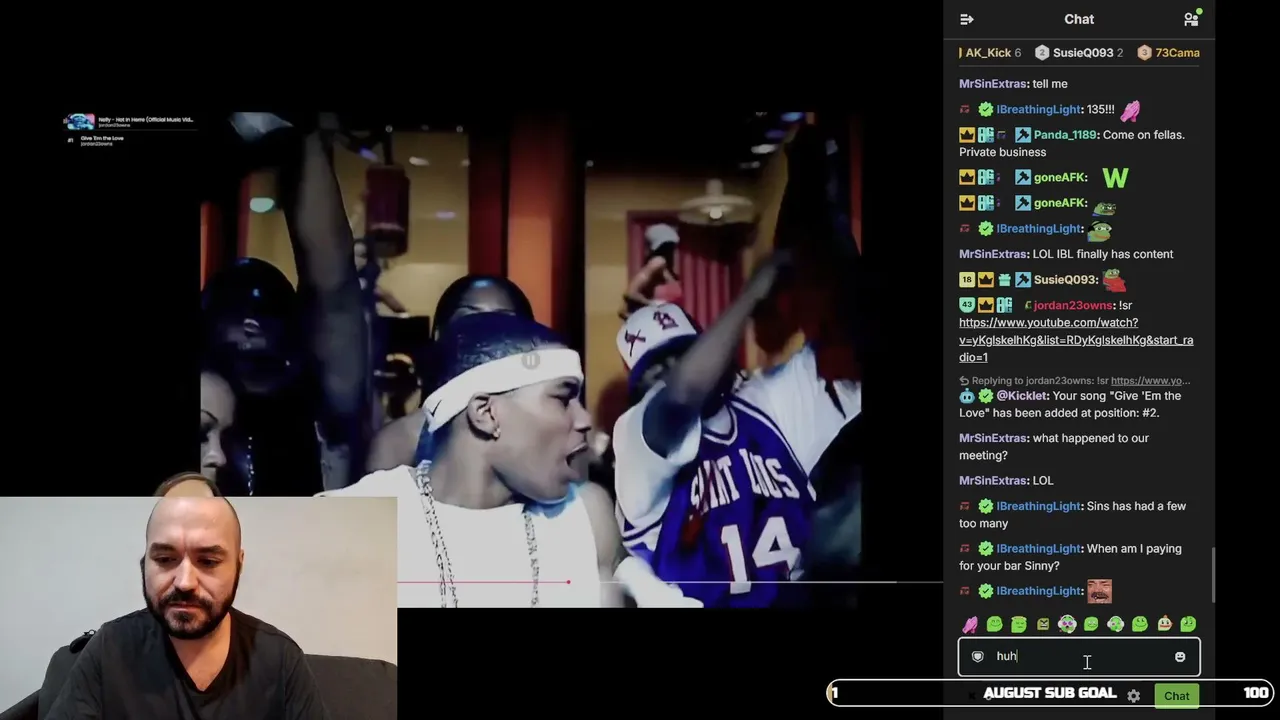The height and width of the screenshot is (720, 1280).
Task: Click the 'Nelly - Hot in Herre' now-playing title
Action: point(146,120)
